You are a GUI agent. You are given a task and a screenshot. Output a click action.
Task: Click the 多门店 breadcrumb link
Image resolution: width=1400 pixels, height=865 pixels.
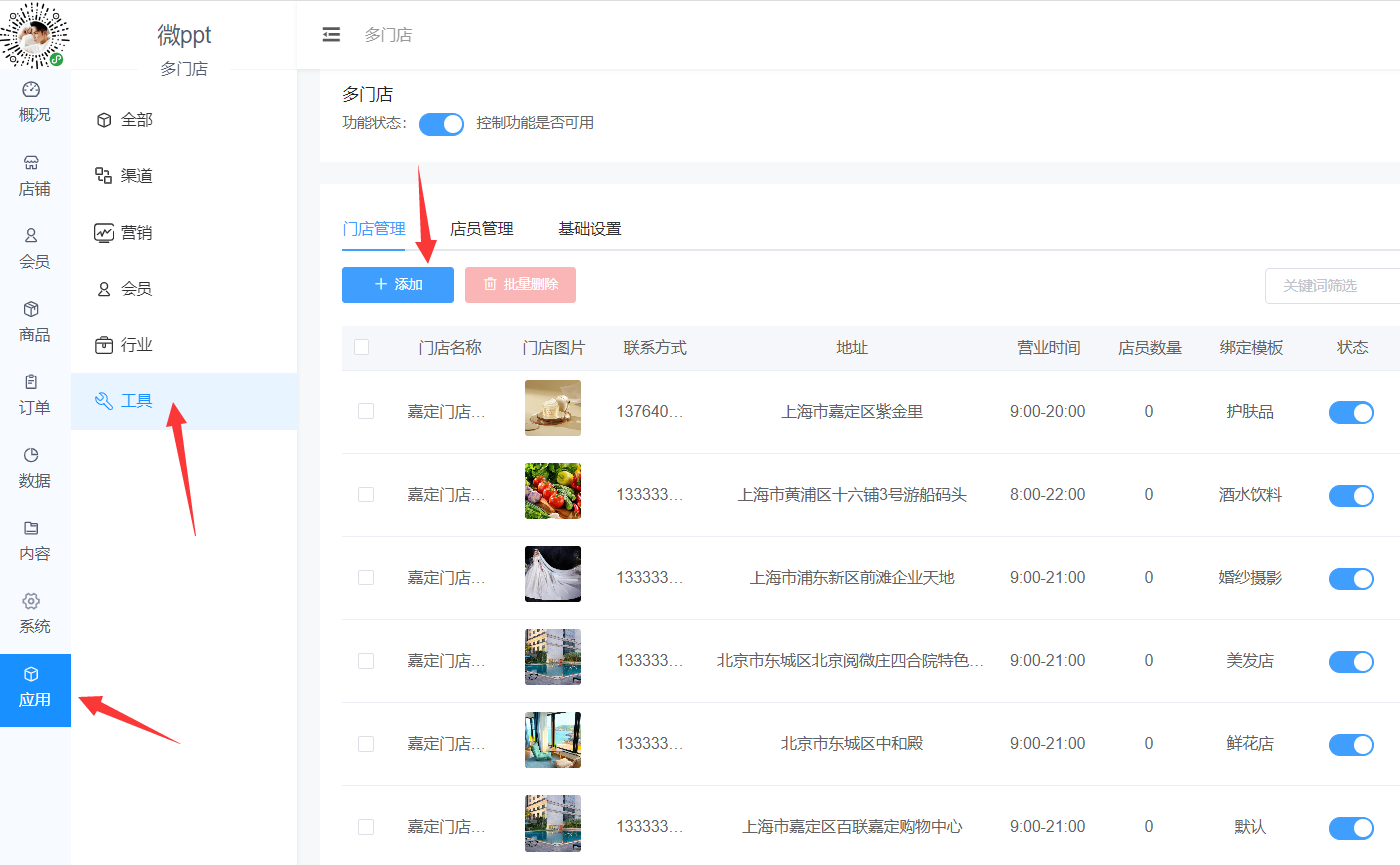tap(388, 35)
